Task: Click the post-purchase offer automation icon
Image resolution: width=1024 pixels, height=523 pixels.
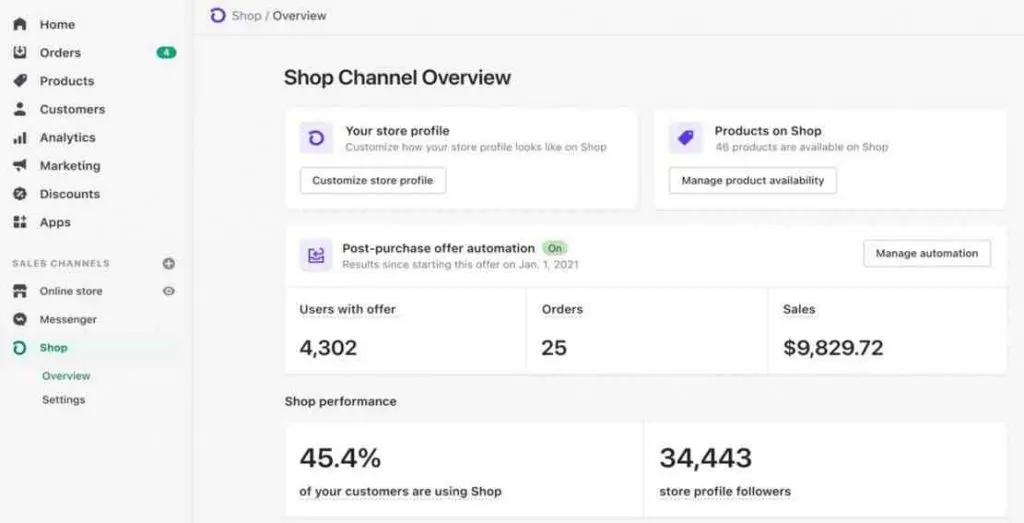Action: tap(316, 255)
